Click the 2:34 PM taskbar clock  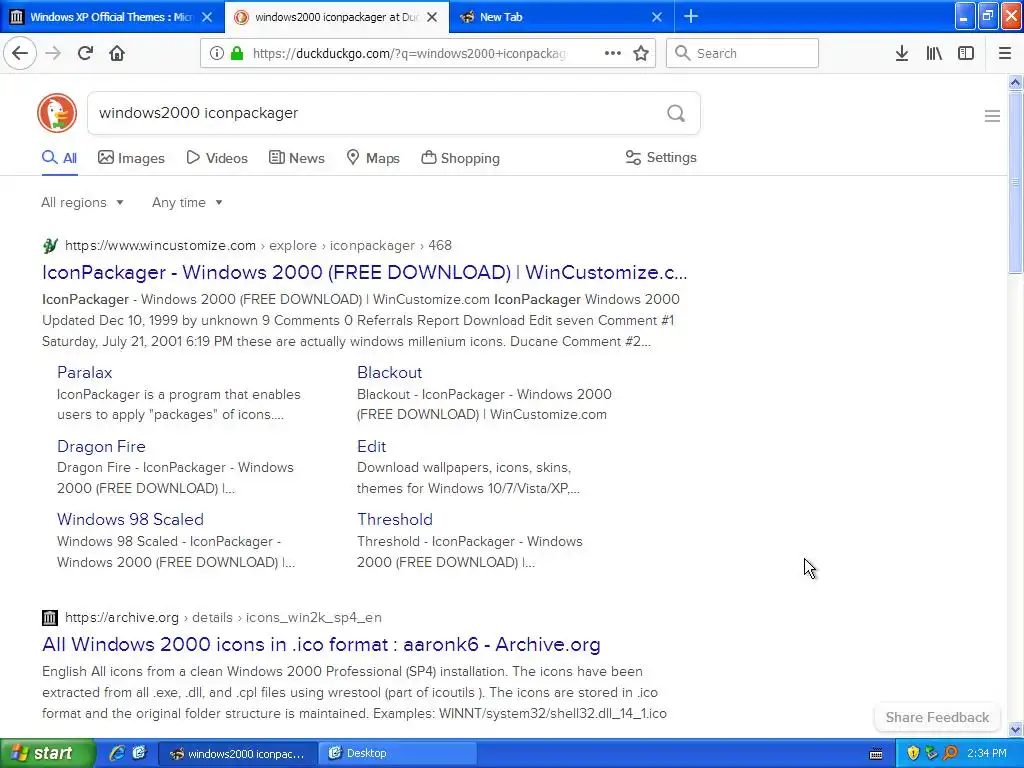[987, 753]
